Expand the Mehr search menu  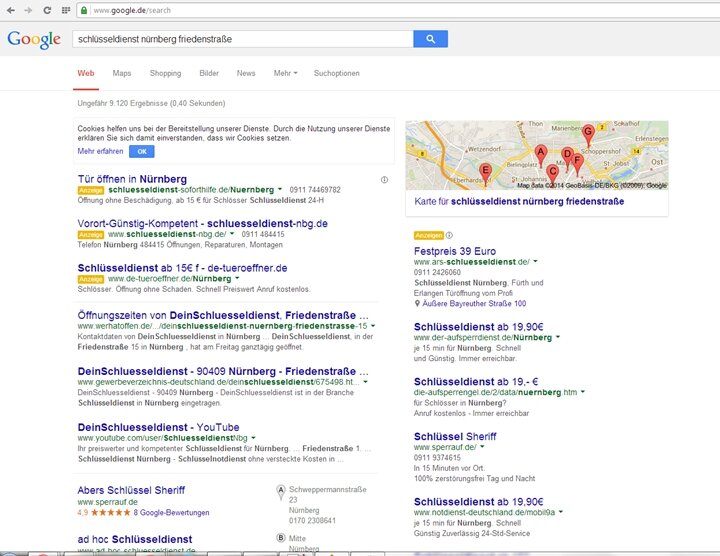coord(285,73)
